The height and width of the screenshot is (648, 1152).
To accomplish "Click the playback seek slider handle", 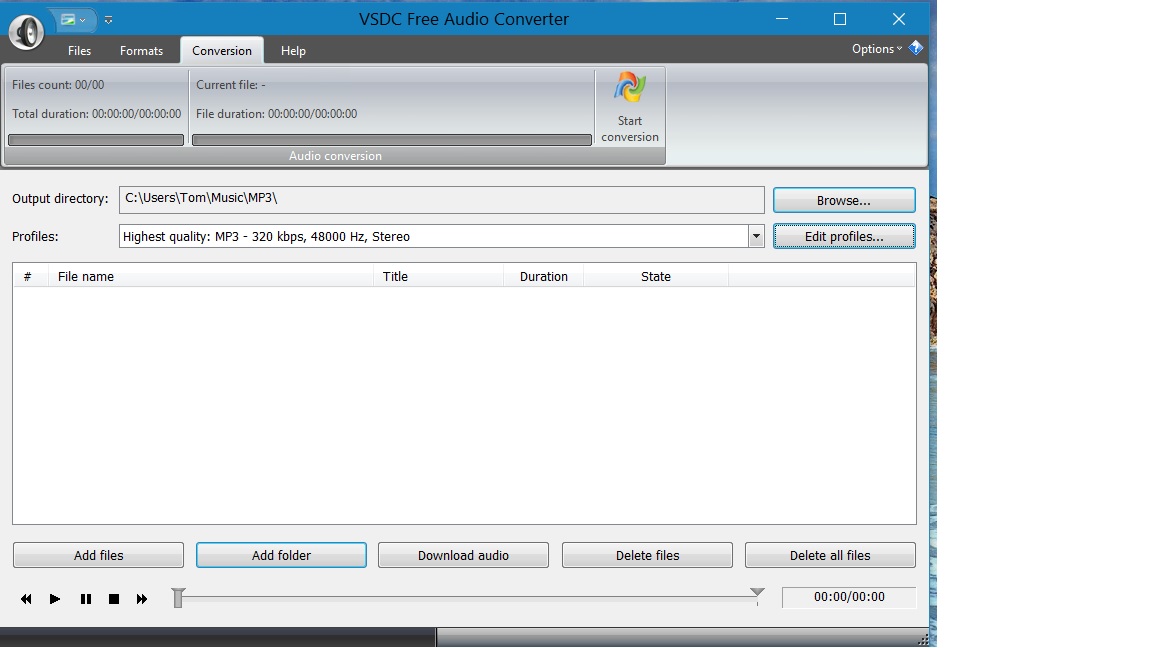I will click(x=178, y=598).
